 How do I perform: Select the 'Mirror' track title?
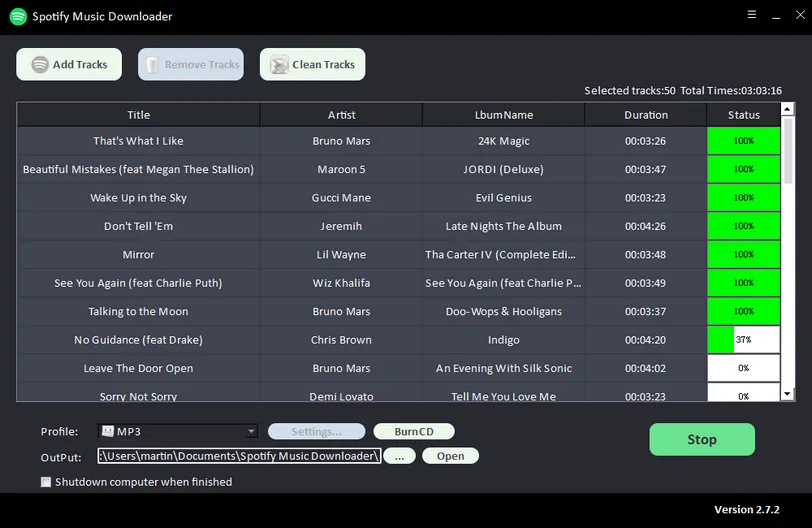[138, 255]
